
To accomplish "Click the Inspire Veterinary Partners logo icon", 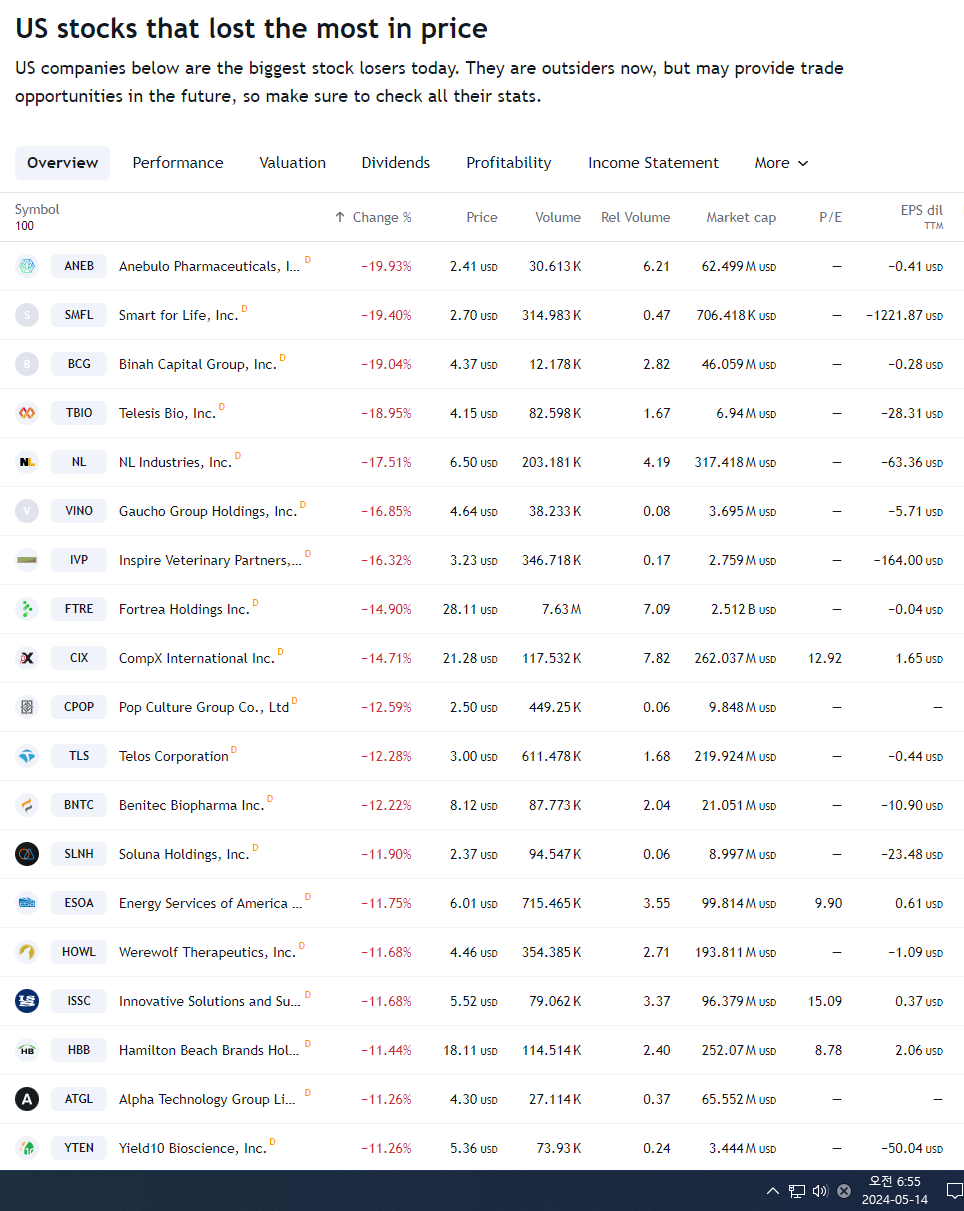I will (27, 560).
